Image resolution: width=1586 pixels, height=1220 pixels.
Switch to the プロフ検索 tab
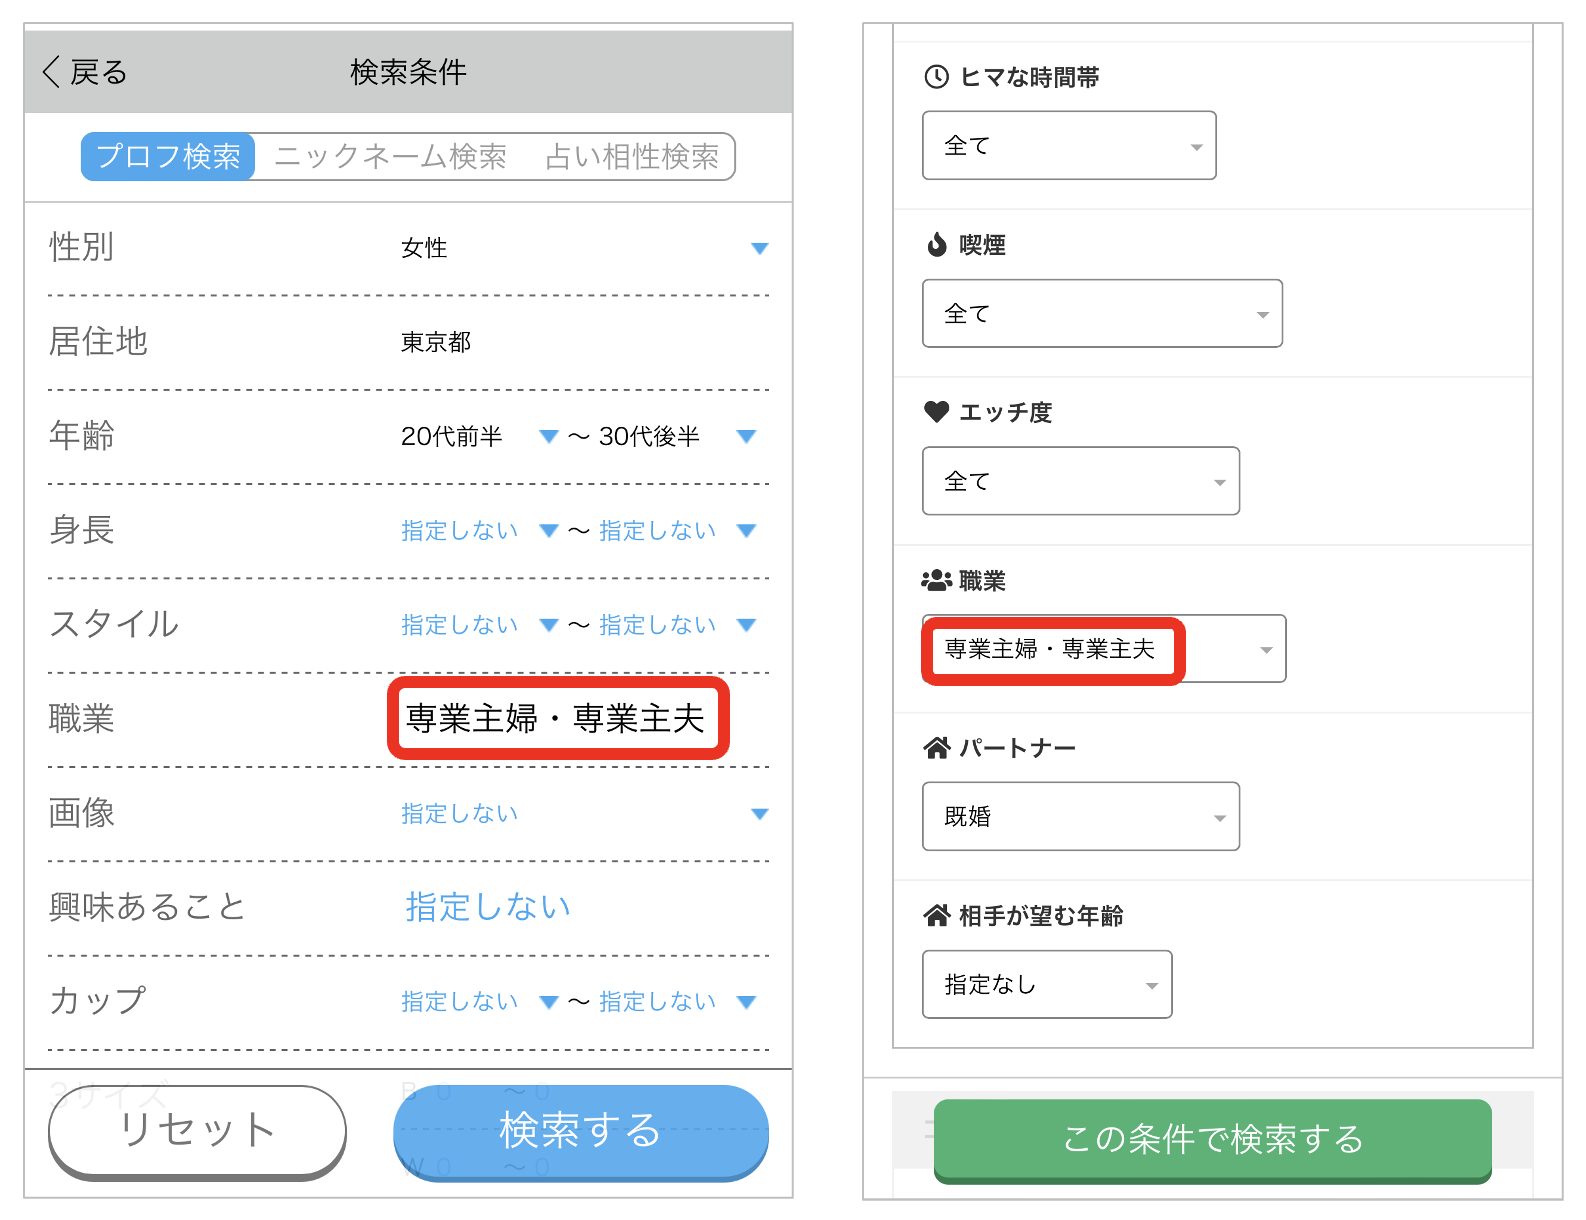[x=168, y=157]
